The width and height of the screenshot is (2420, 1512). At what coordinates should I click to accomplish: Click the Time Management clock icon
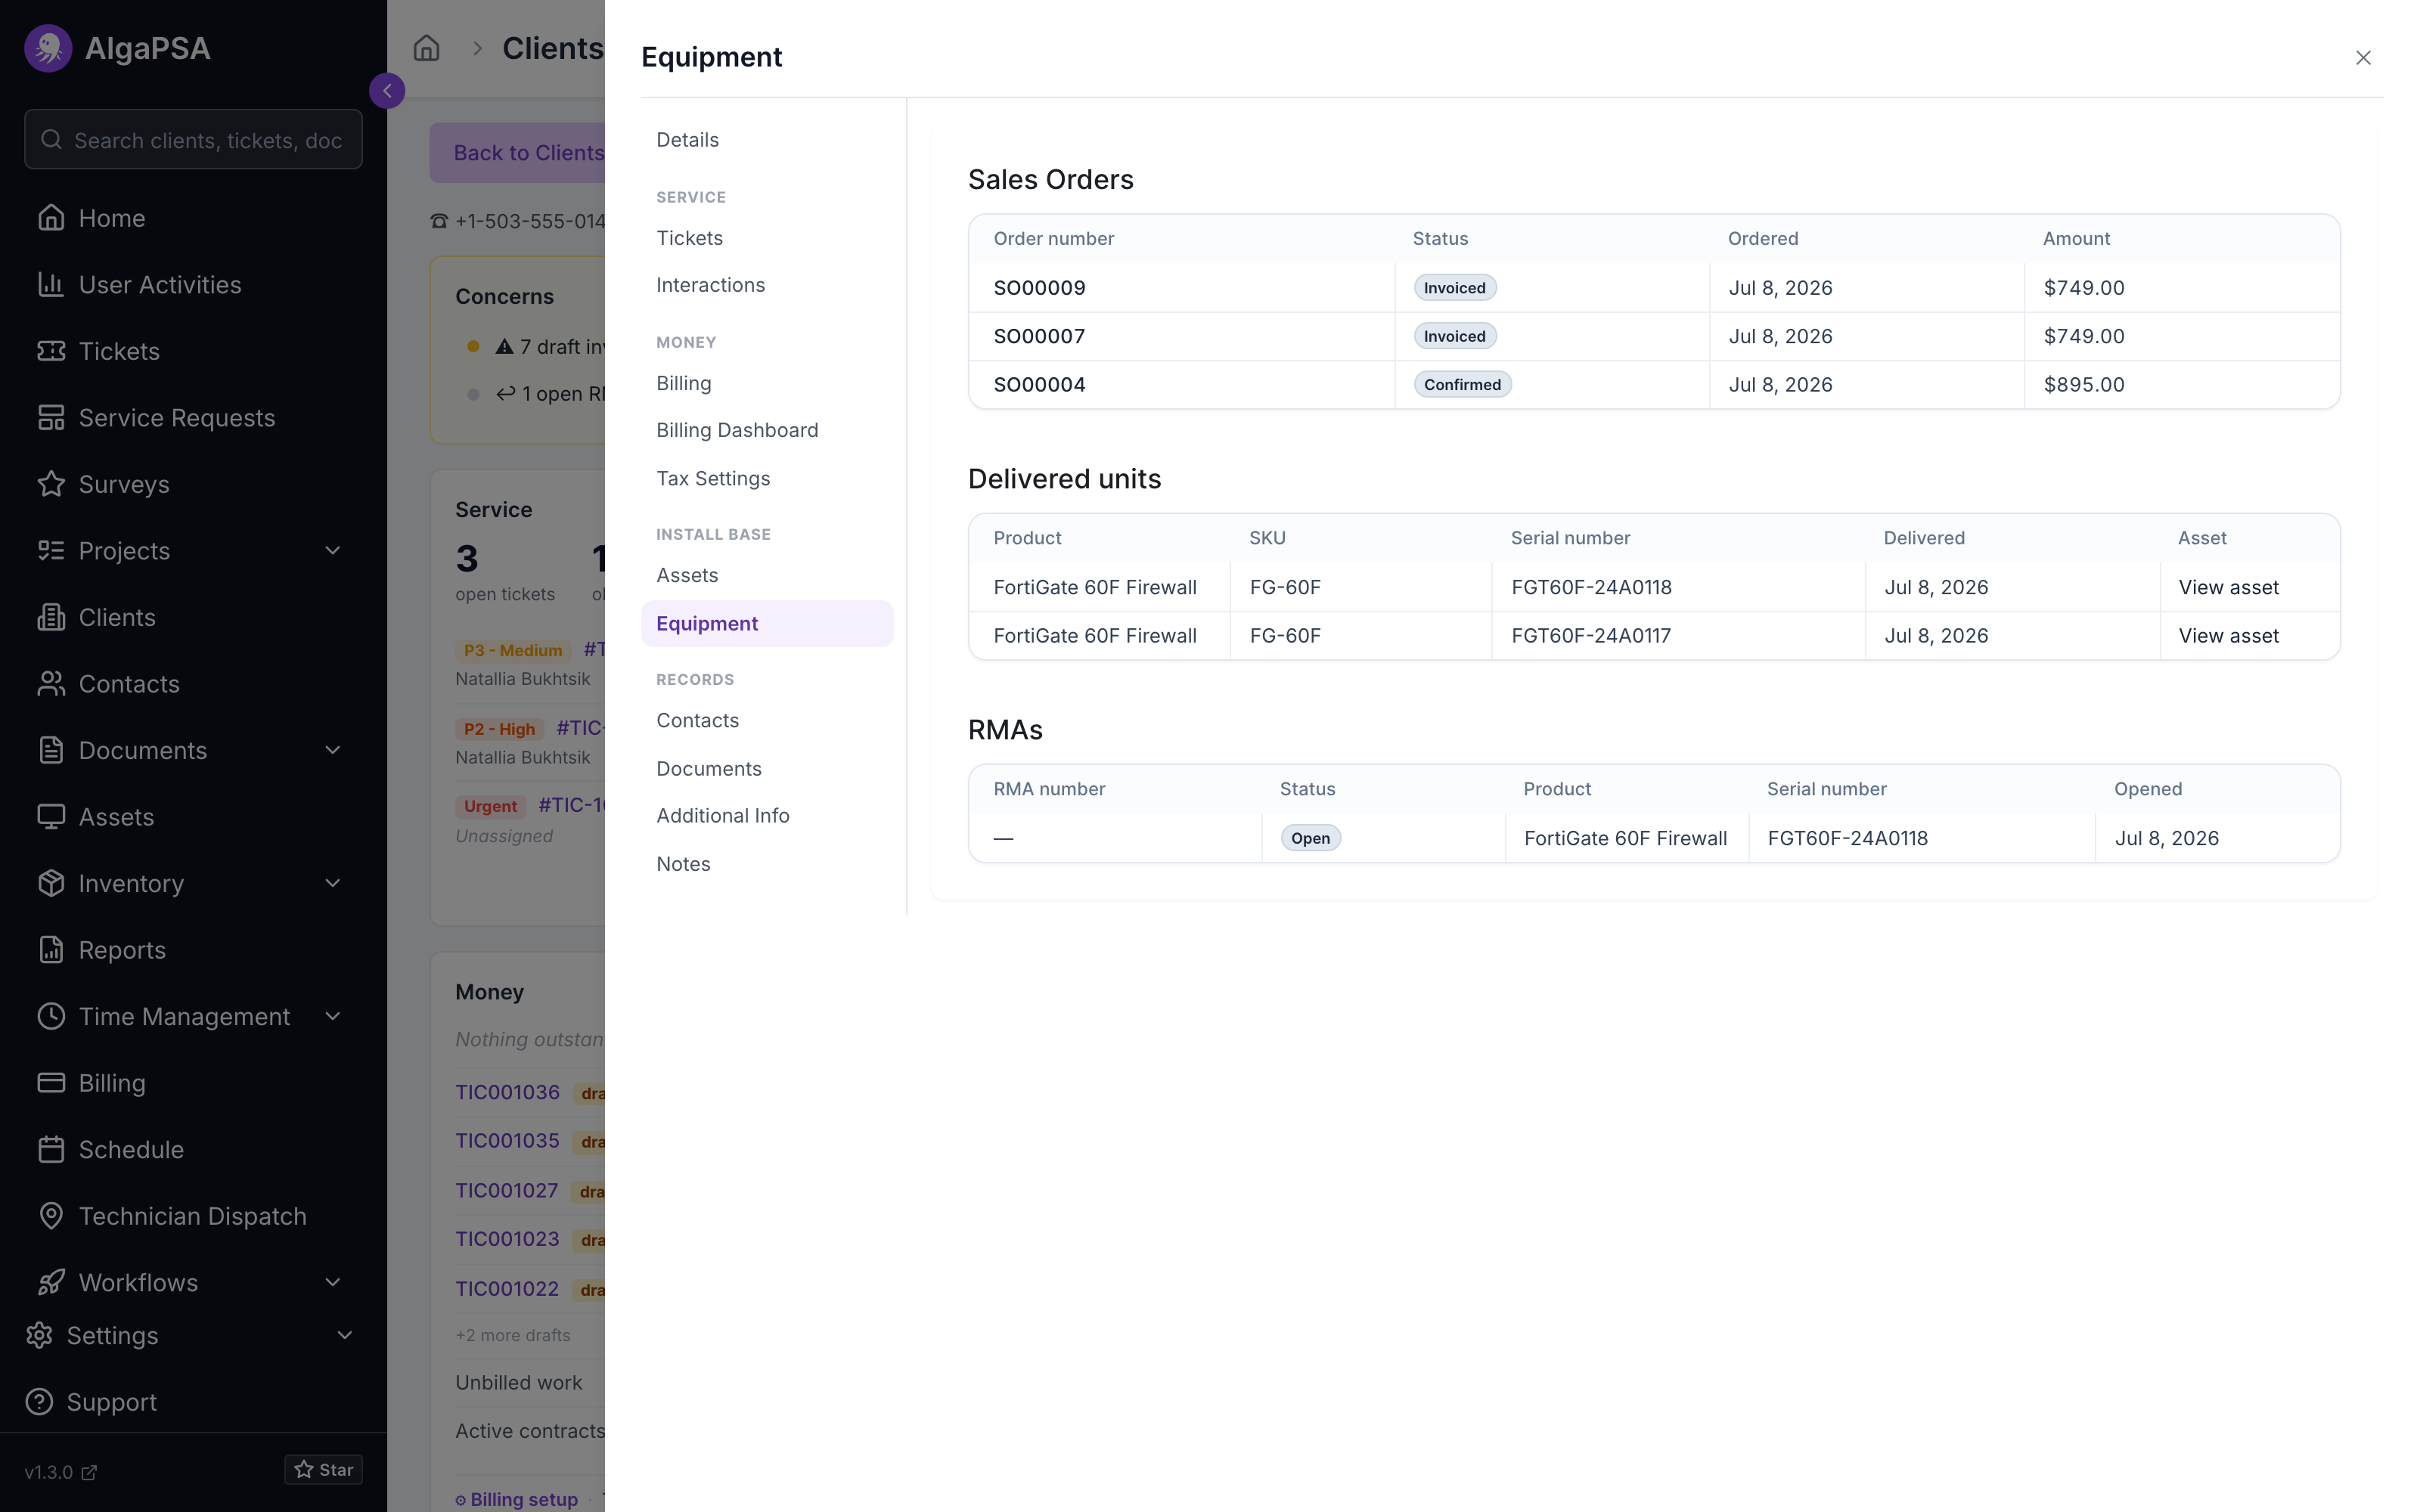point(51,1016)
